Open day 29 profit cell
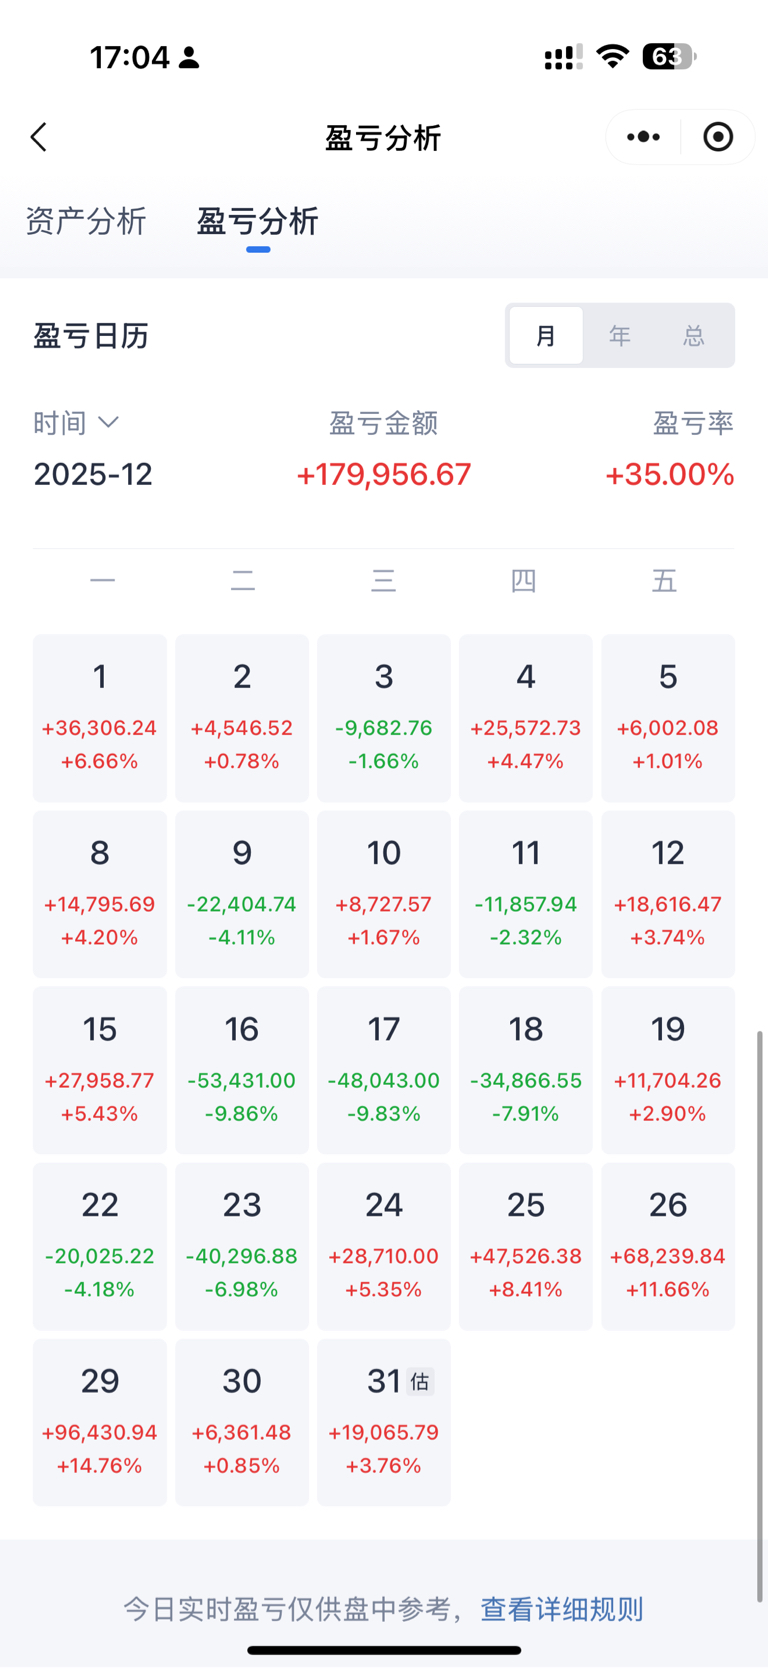 (x=100, y=1422)
